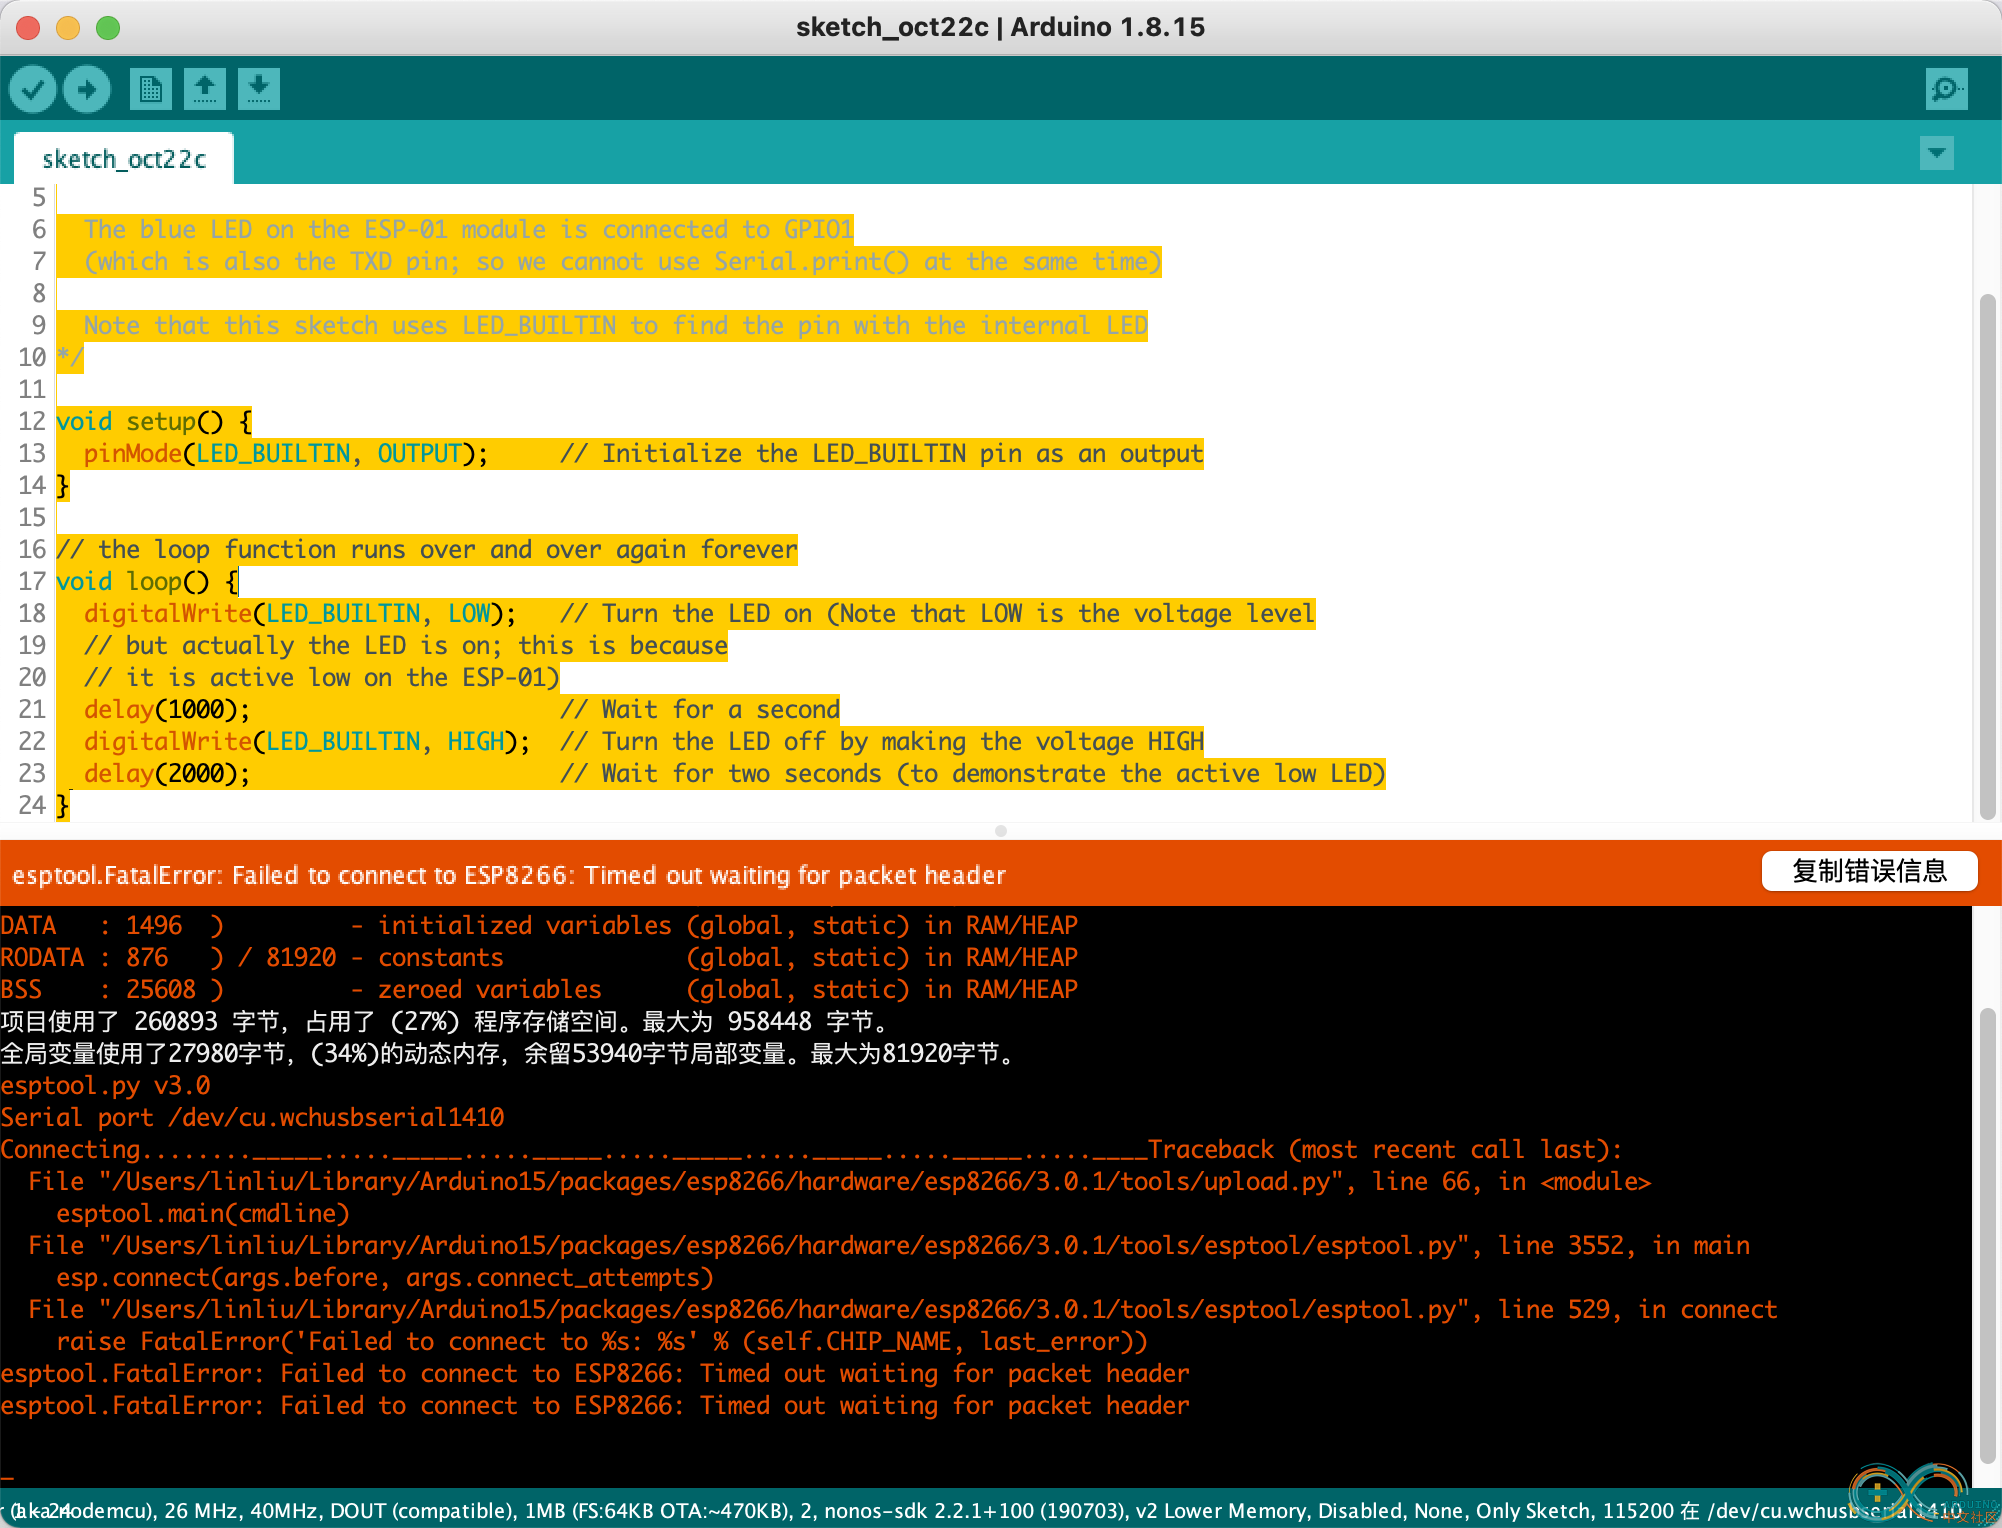Screen dimensions: 2002x1528
Task: Click the 复制错误信息 copy error button
Action: [1869, 872]
